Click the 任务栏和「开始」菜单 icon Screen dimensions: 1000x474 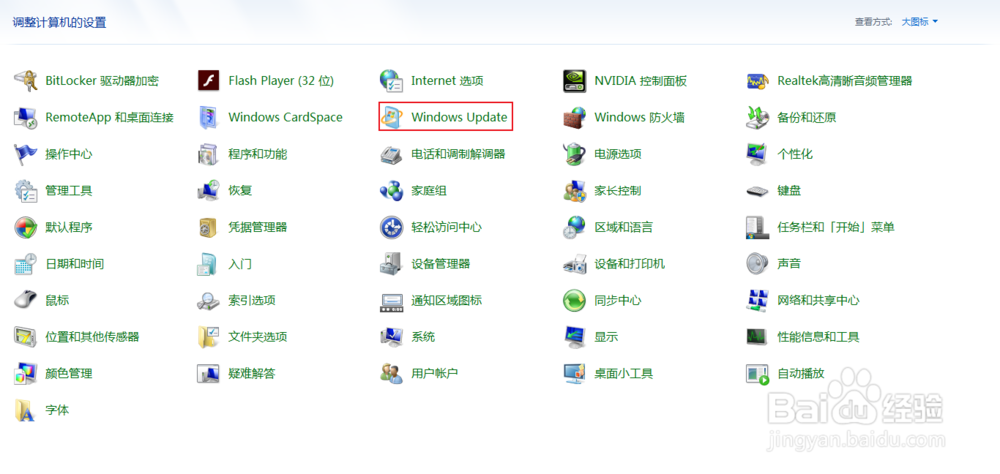point(757,227)
